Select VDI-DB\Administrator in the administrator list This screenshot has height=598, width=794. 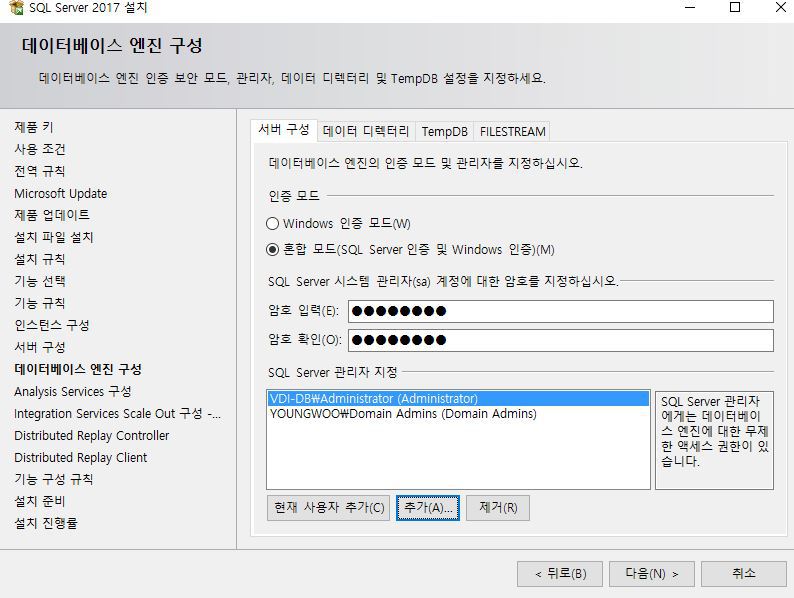click(458, 398)
